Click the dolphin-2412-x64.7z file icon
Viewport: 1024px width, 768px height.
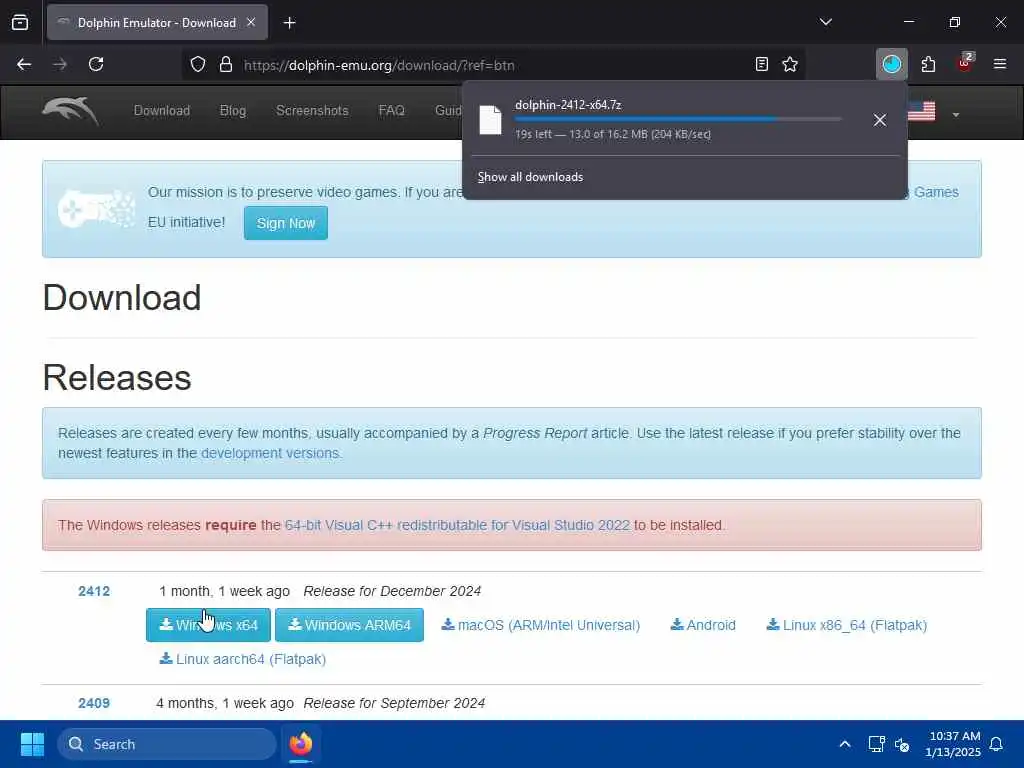pyautogui.click(x=490, y=120)
